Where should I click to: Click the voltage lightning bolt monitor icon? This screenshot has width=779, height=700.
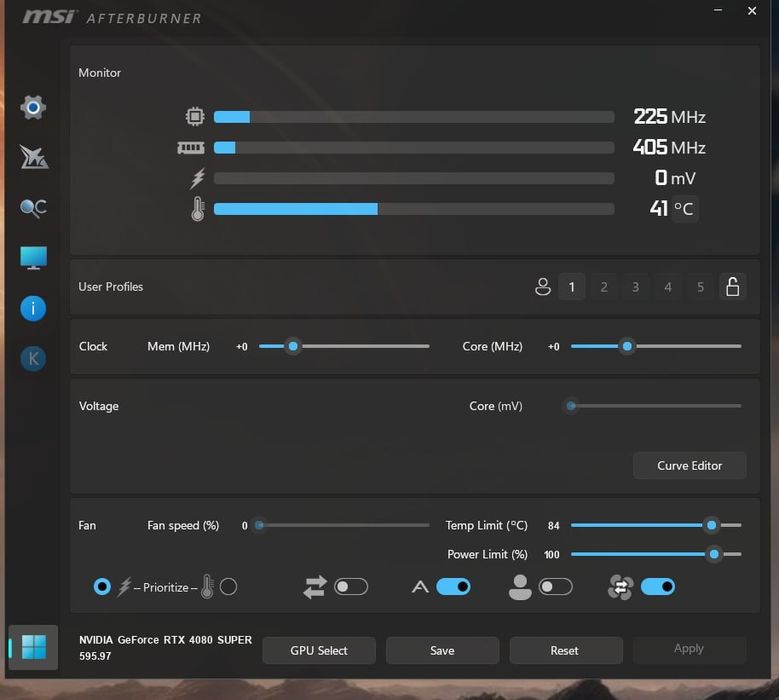coord(197,178)
